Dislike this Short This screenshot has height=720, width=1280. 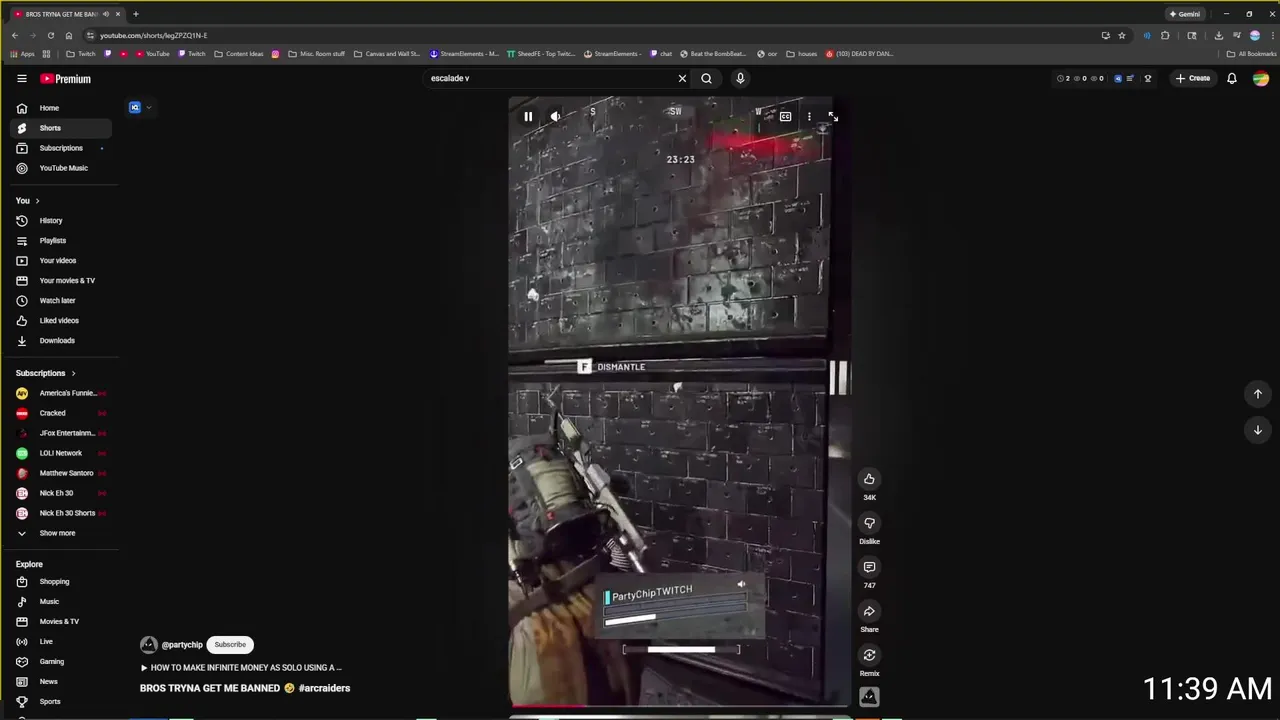pos(869,523)
